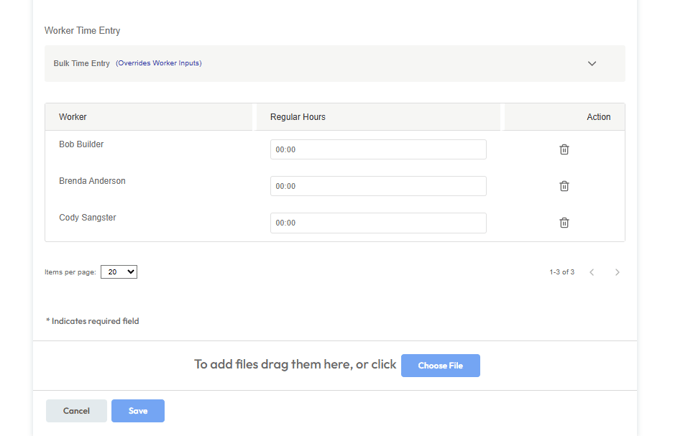Click the Worker column header
This screenshot has width=688, height=436.
tap(73, 117)
